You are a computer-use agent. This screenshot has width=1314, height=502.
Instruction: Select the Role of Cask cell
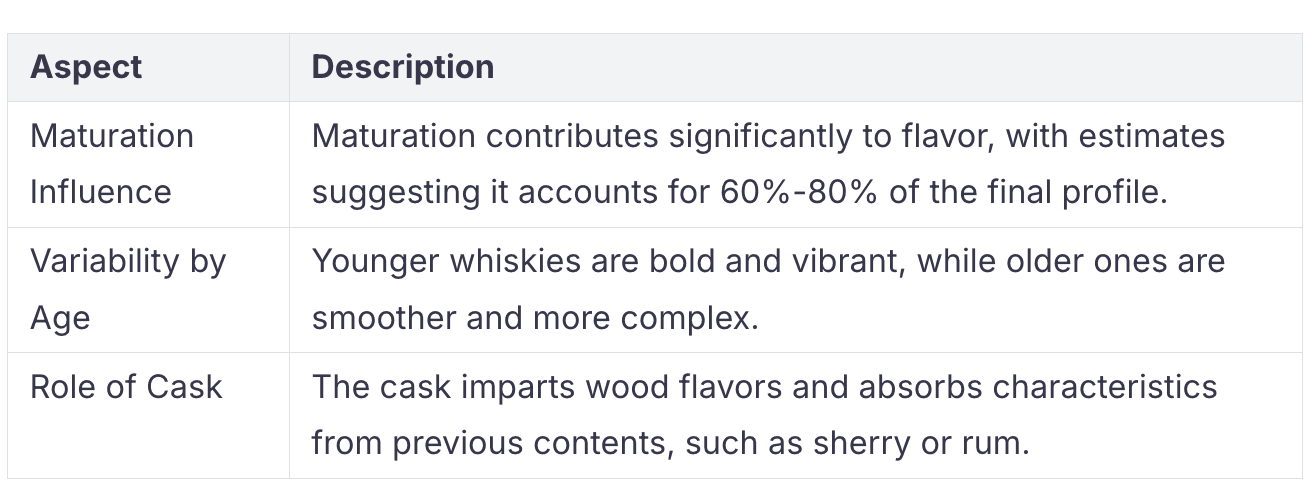coord(149,415)
